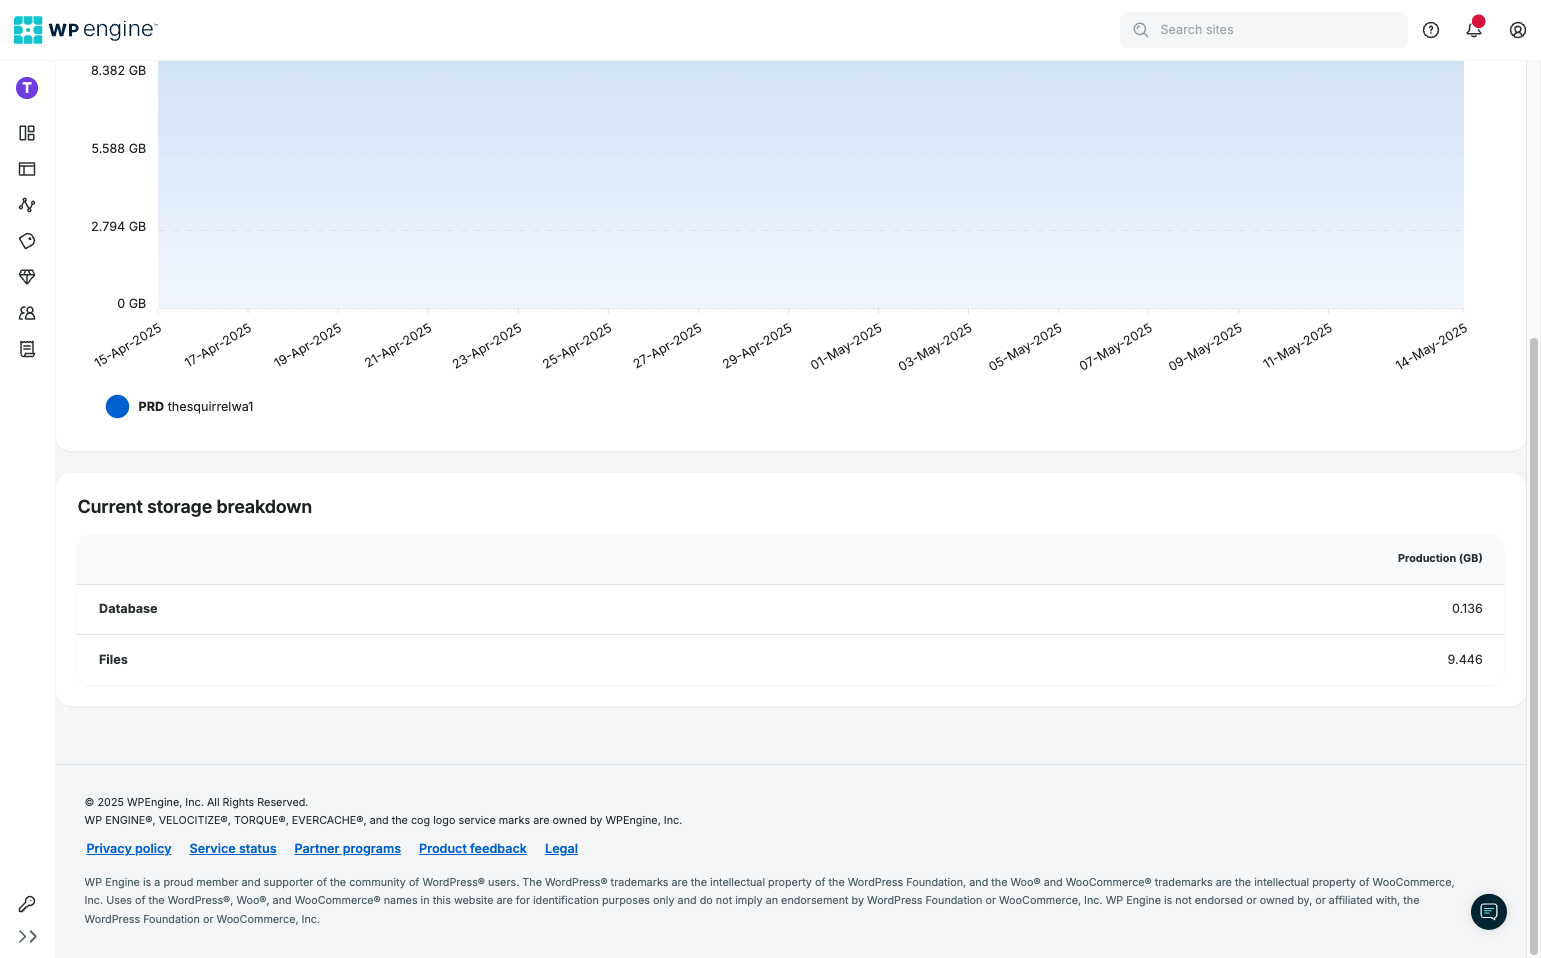Click the 8.382 GB axis label

click(118, 71)
